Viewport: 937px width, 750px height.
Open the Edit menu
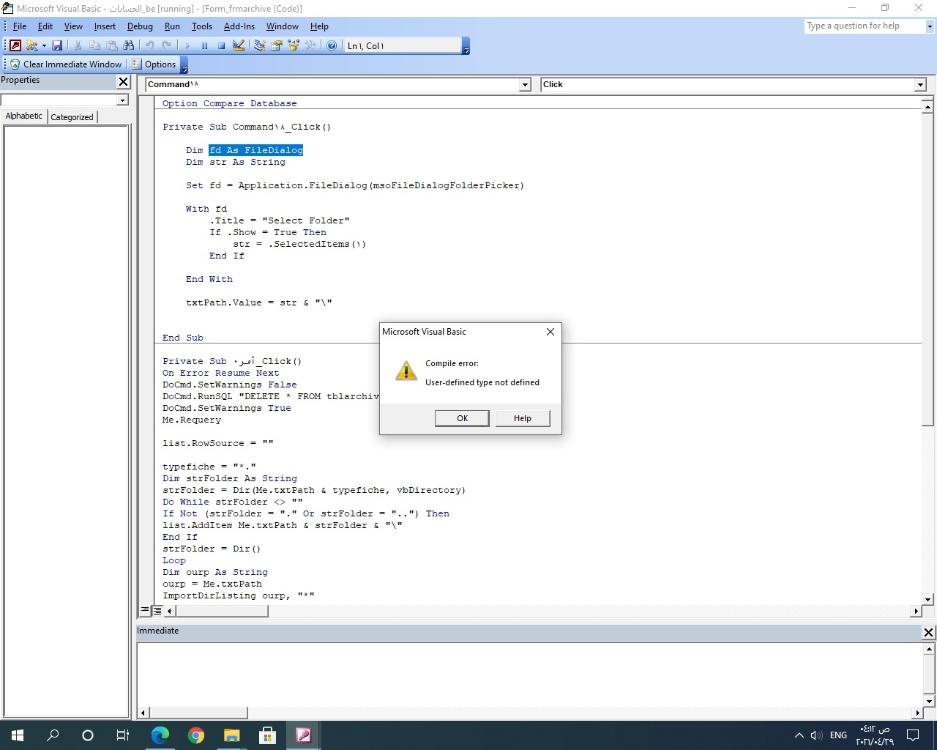tap(45, 26)
